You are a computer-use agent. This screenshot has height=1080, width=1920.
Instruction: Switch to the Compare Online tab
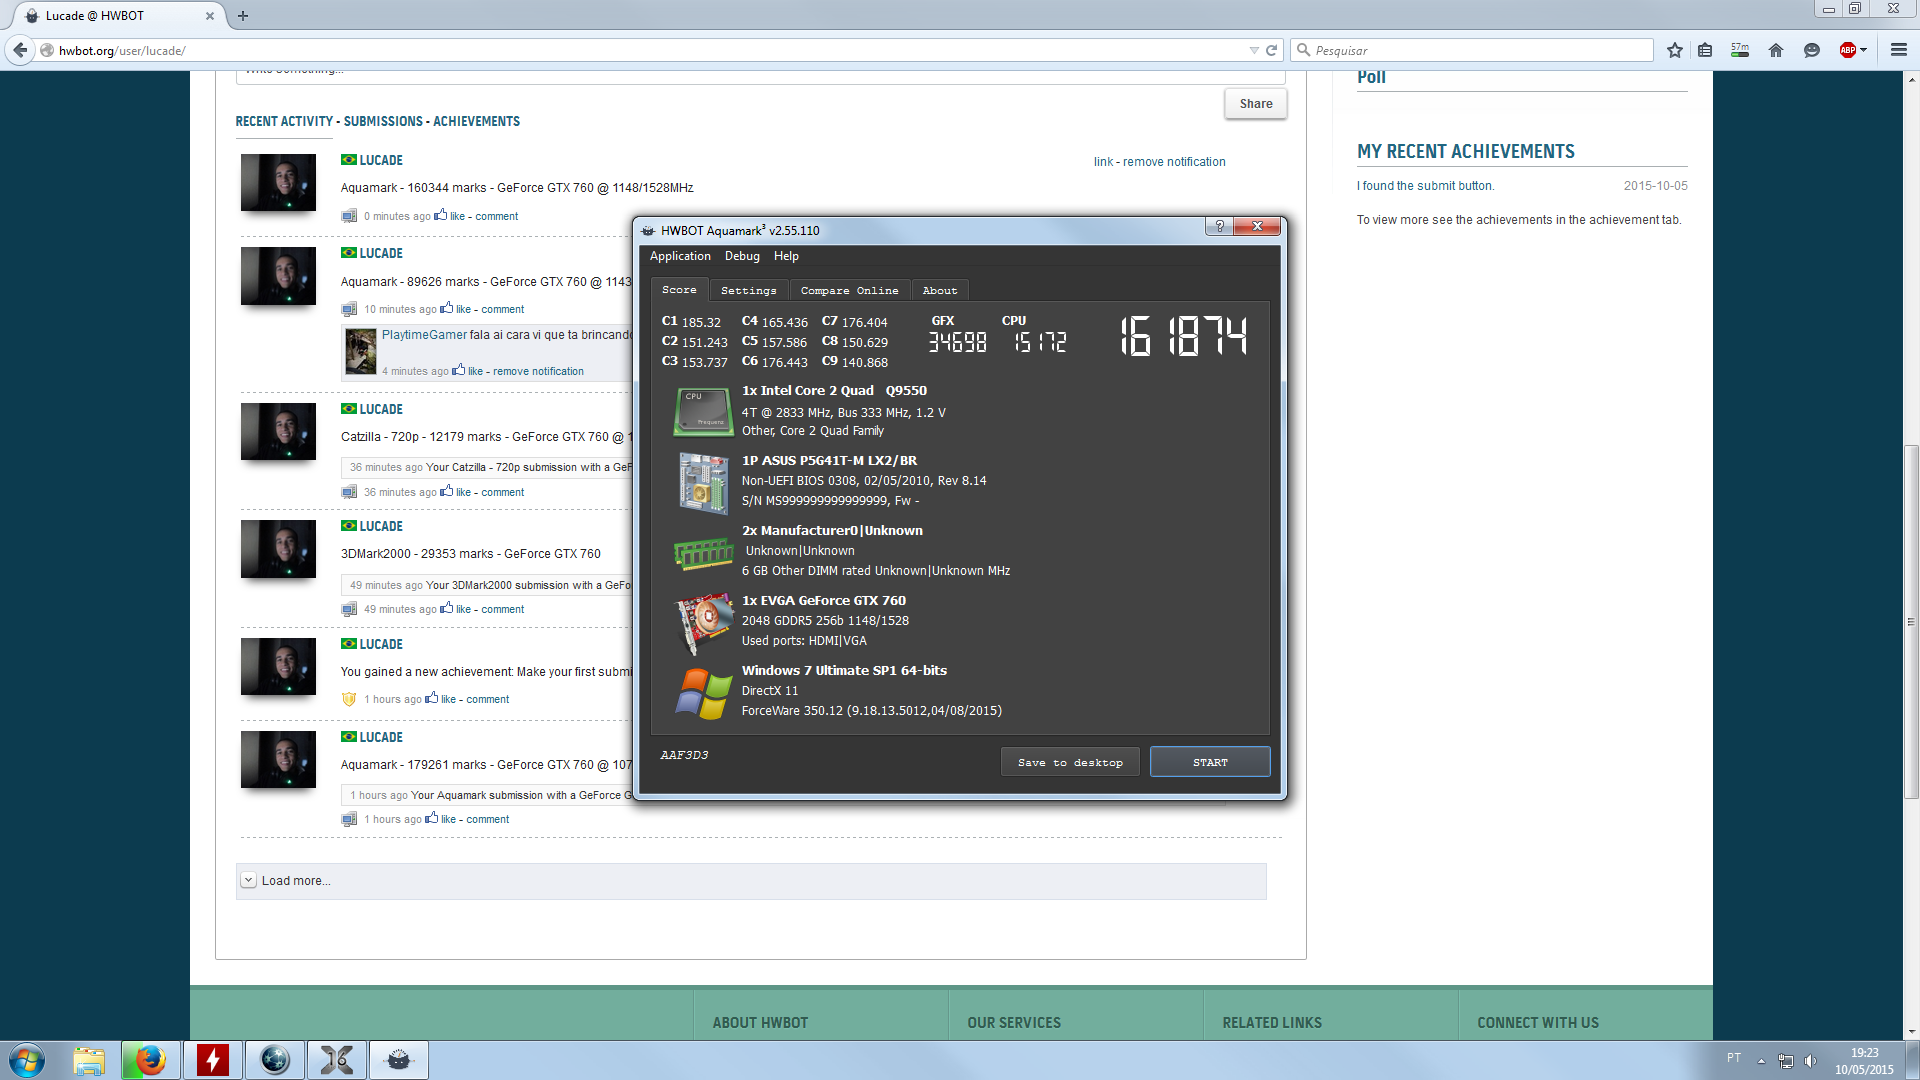[x=849, y=290]
